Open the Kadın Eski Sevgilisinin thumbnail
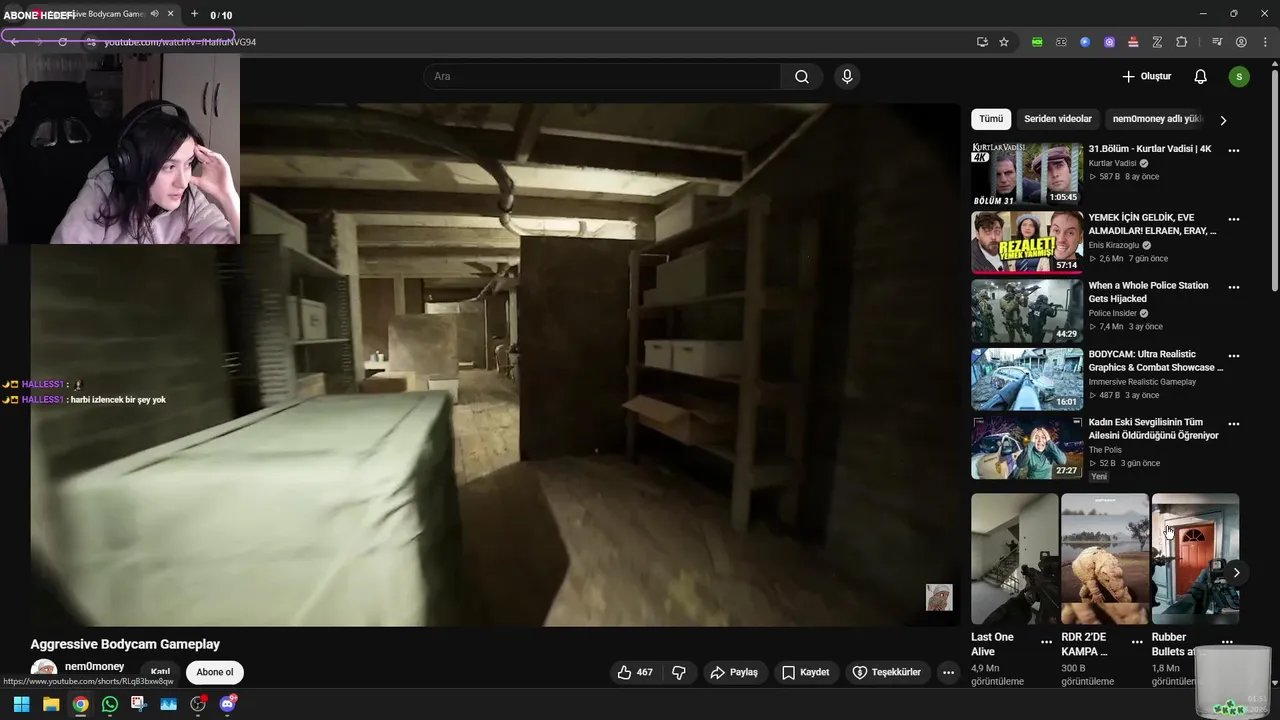The image size is (1280, 720). 1026,447
